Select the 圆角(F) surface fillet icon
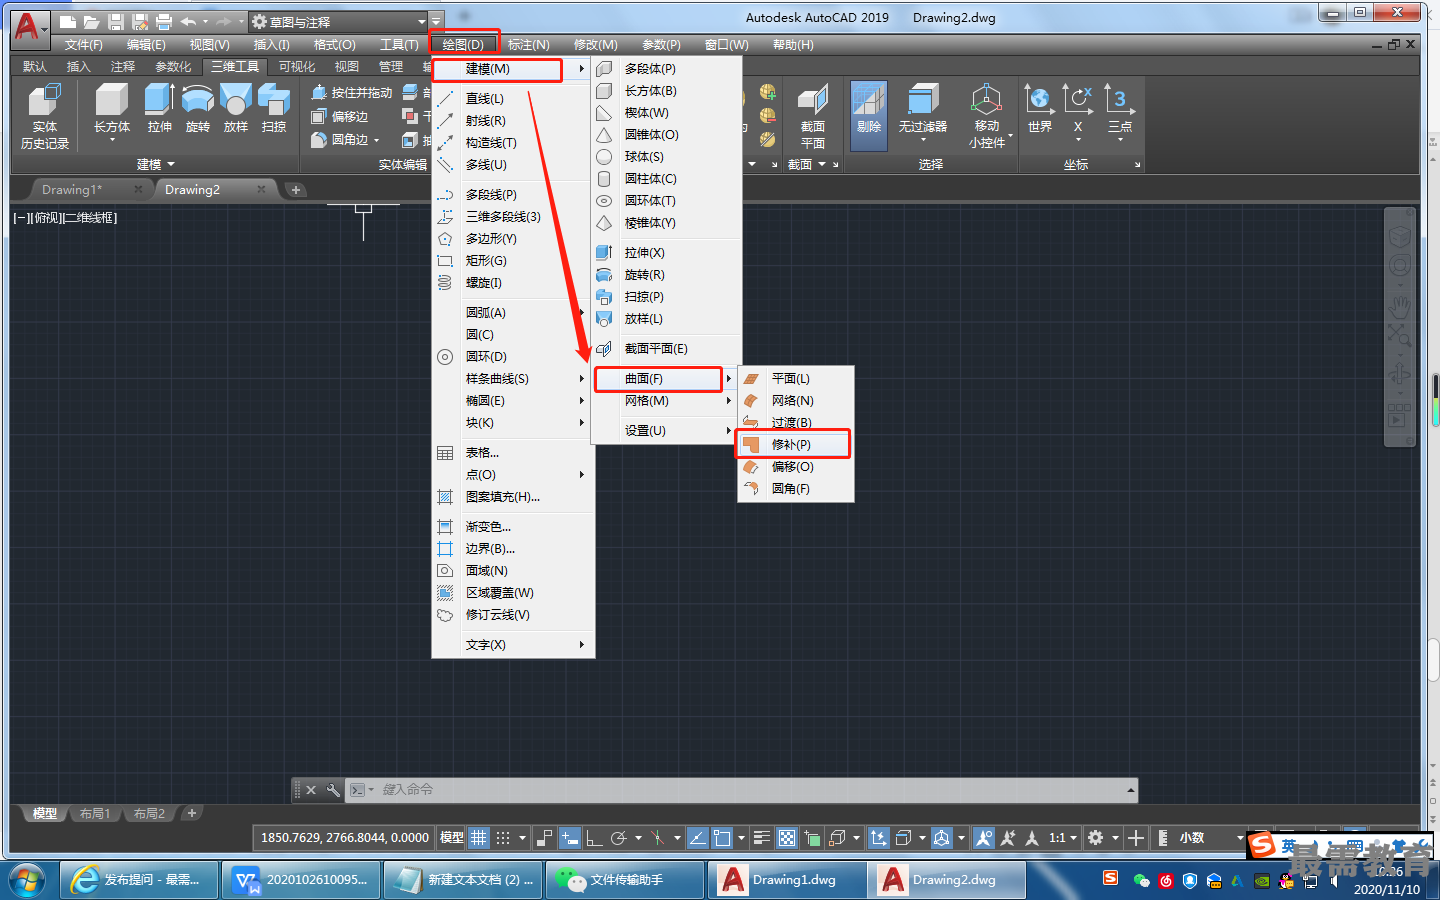 (751, 489)
